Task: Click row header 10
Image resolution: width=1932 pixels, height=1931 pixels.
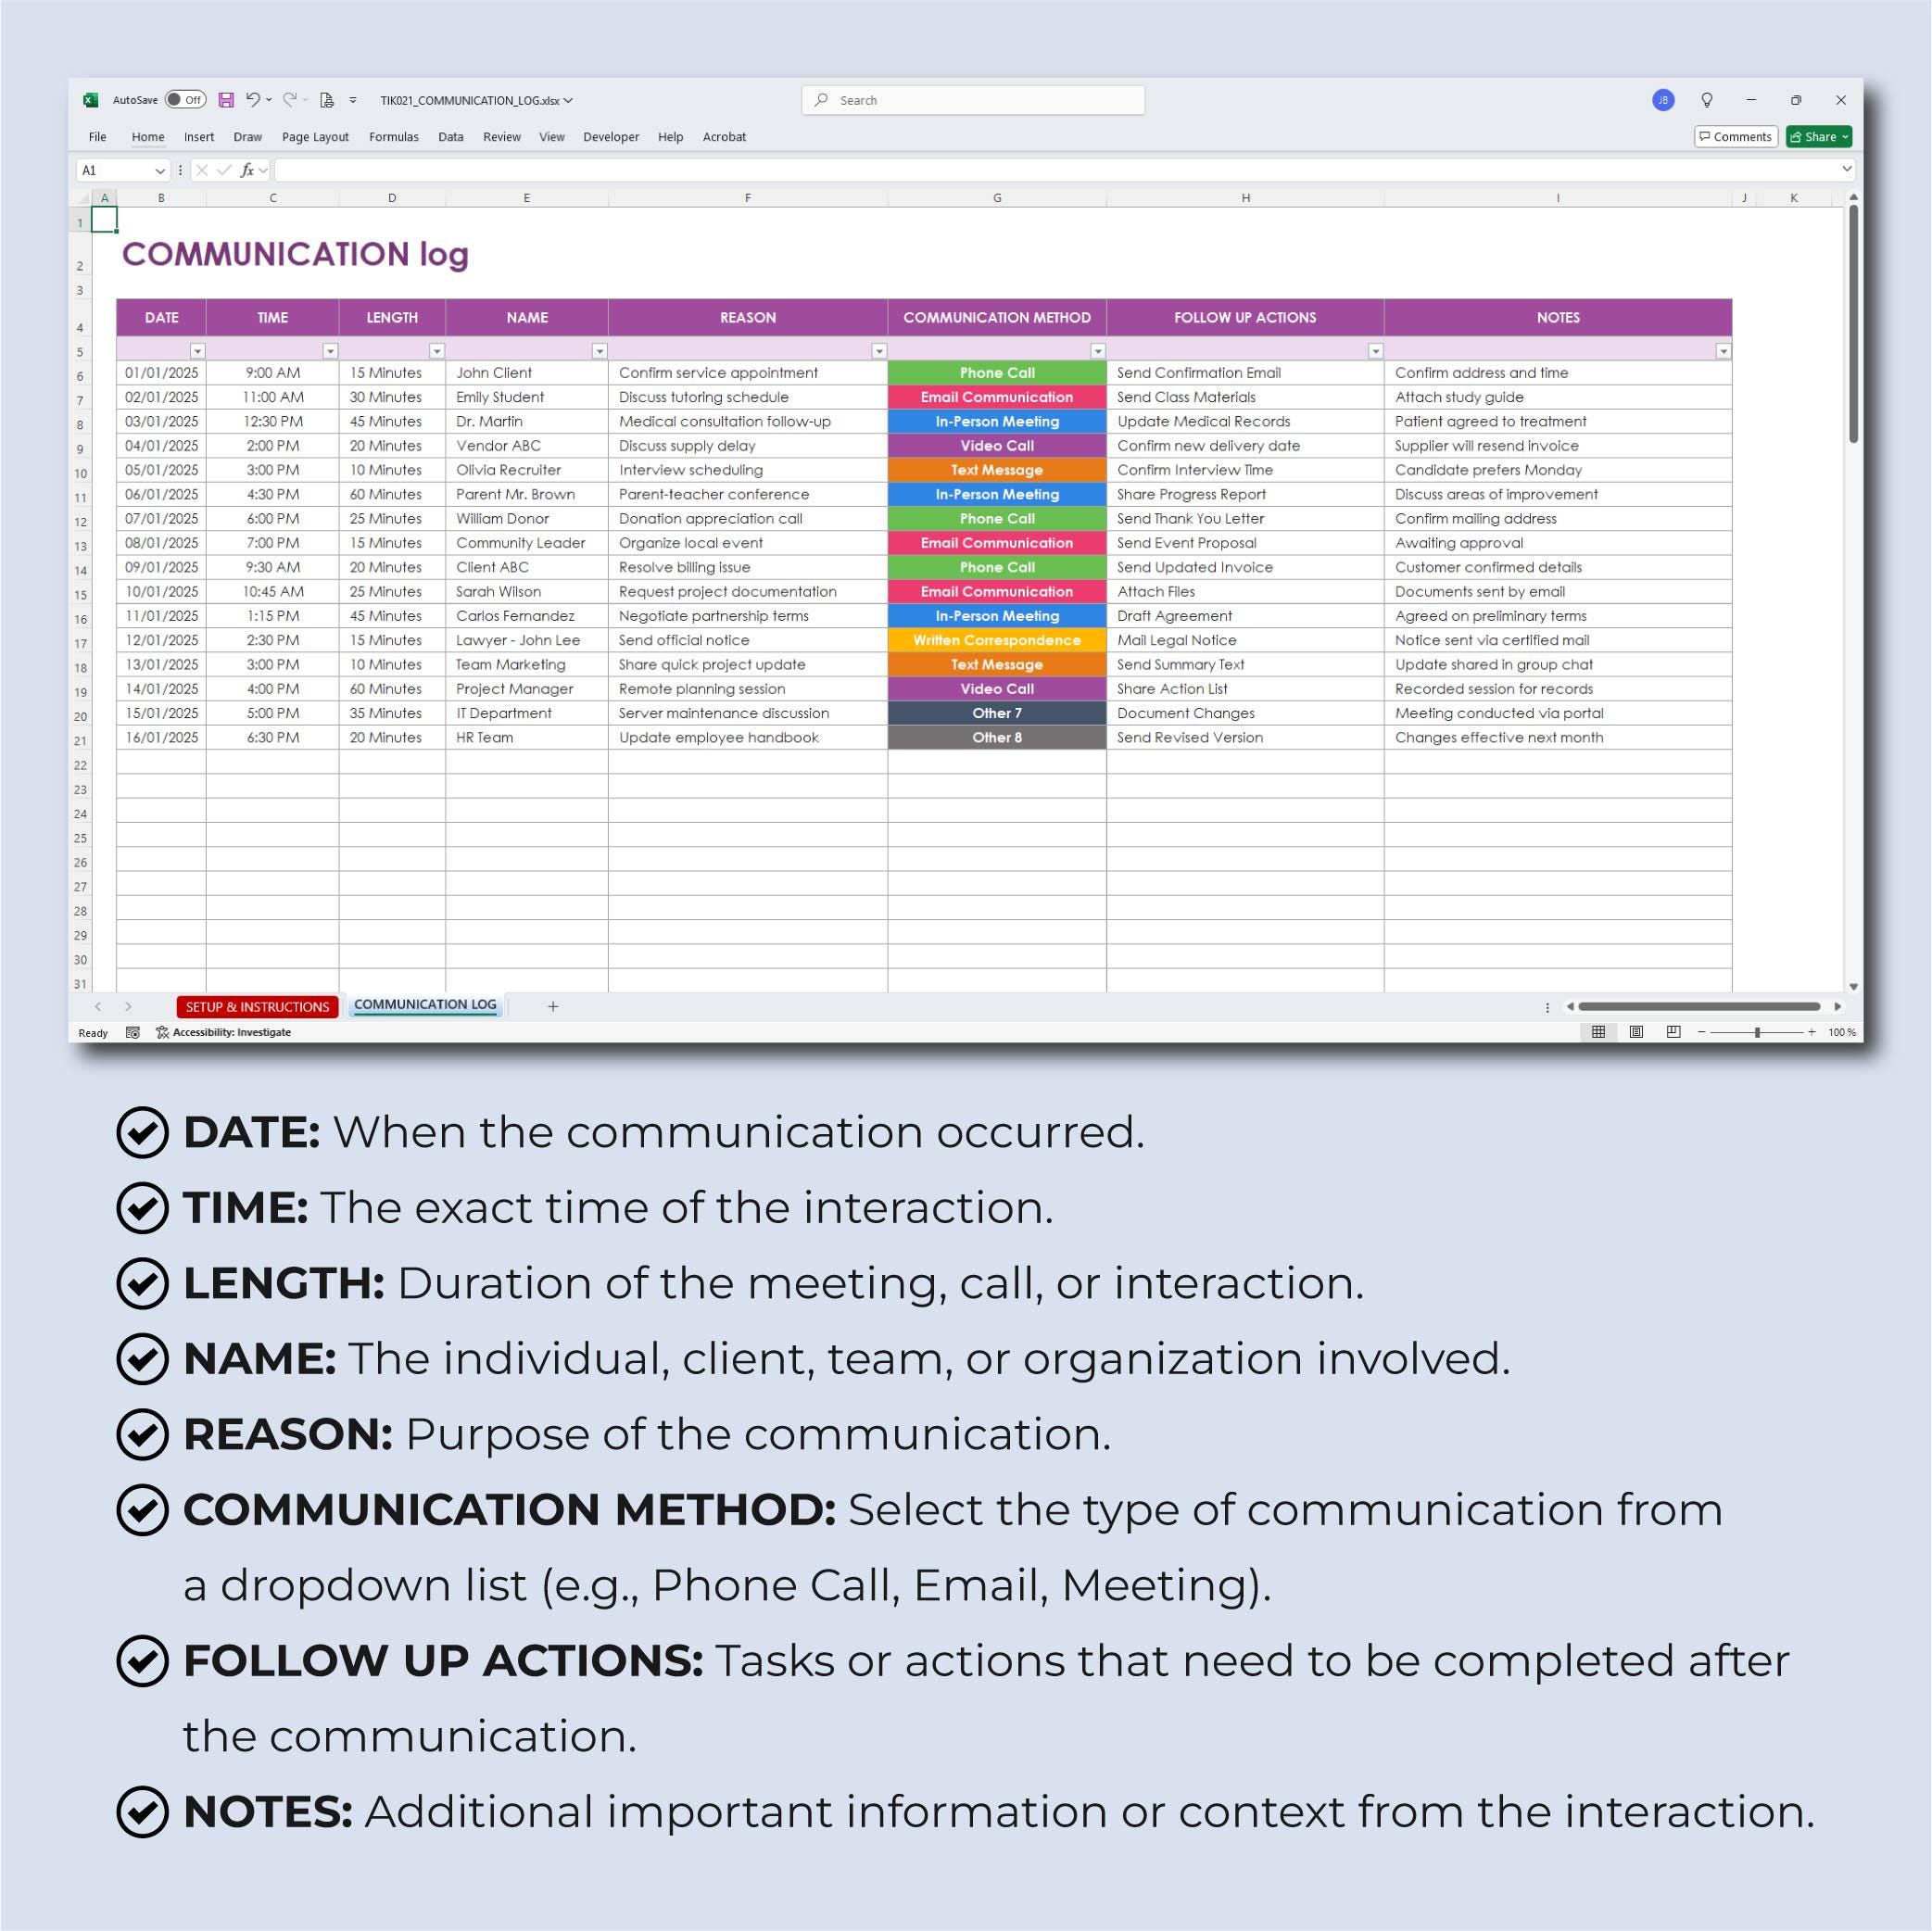Action: point(80,473)
